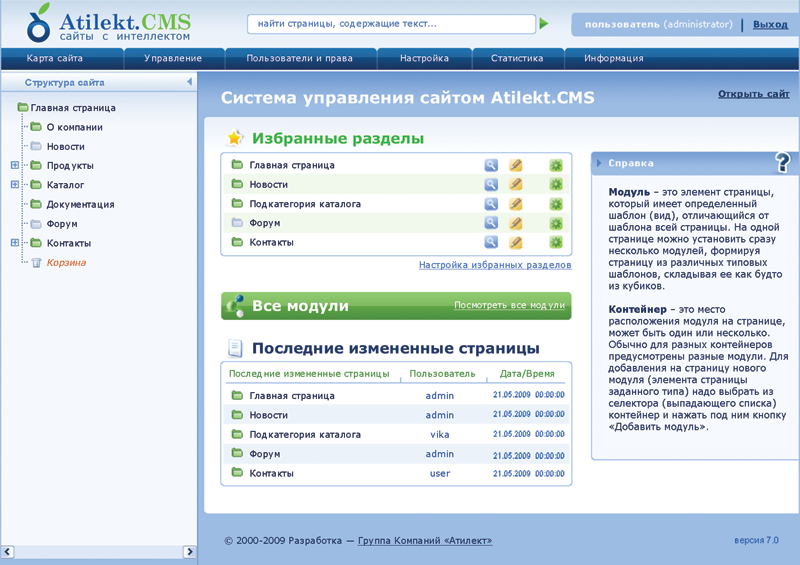The height and width of the screenshot is (565, 800).
Task: Click search icon in Подкатегория каталога favorites row
Action: click(491, 204)
